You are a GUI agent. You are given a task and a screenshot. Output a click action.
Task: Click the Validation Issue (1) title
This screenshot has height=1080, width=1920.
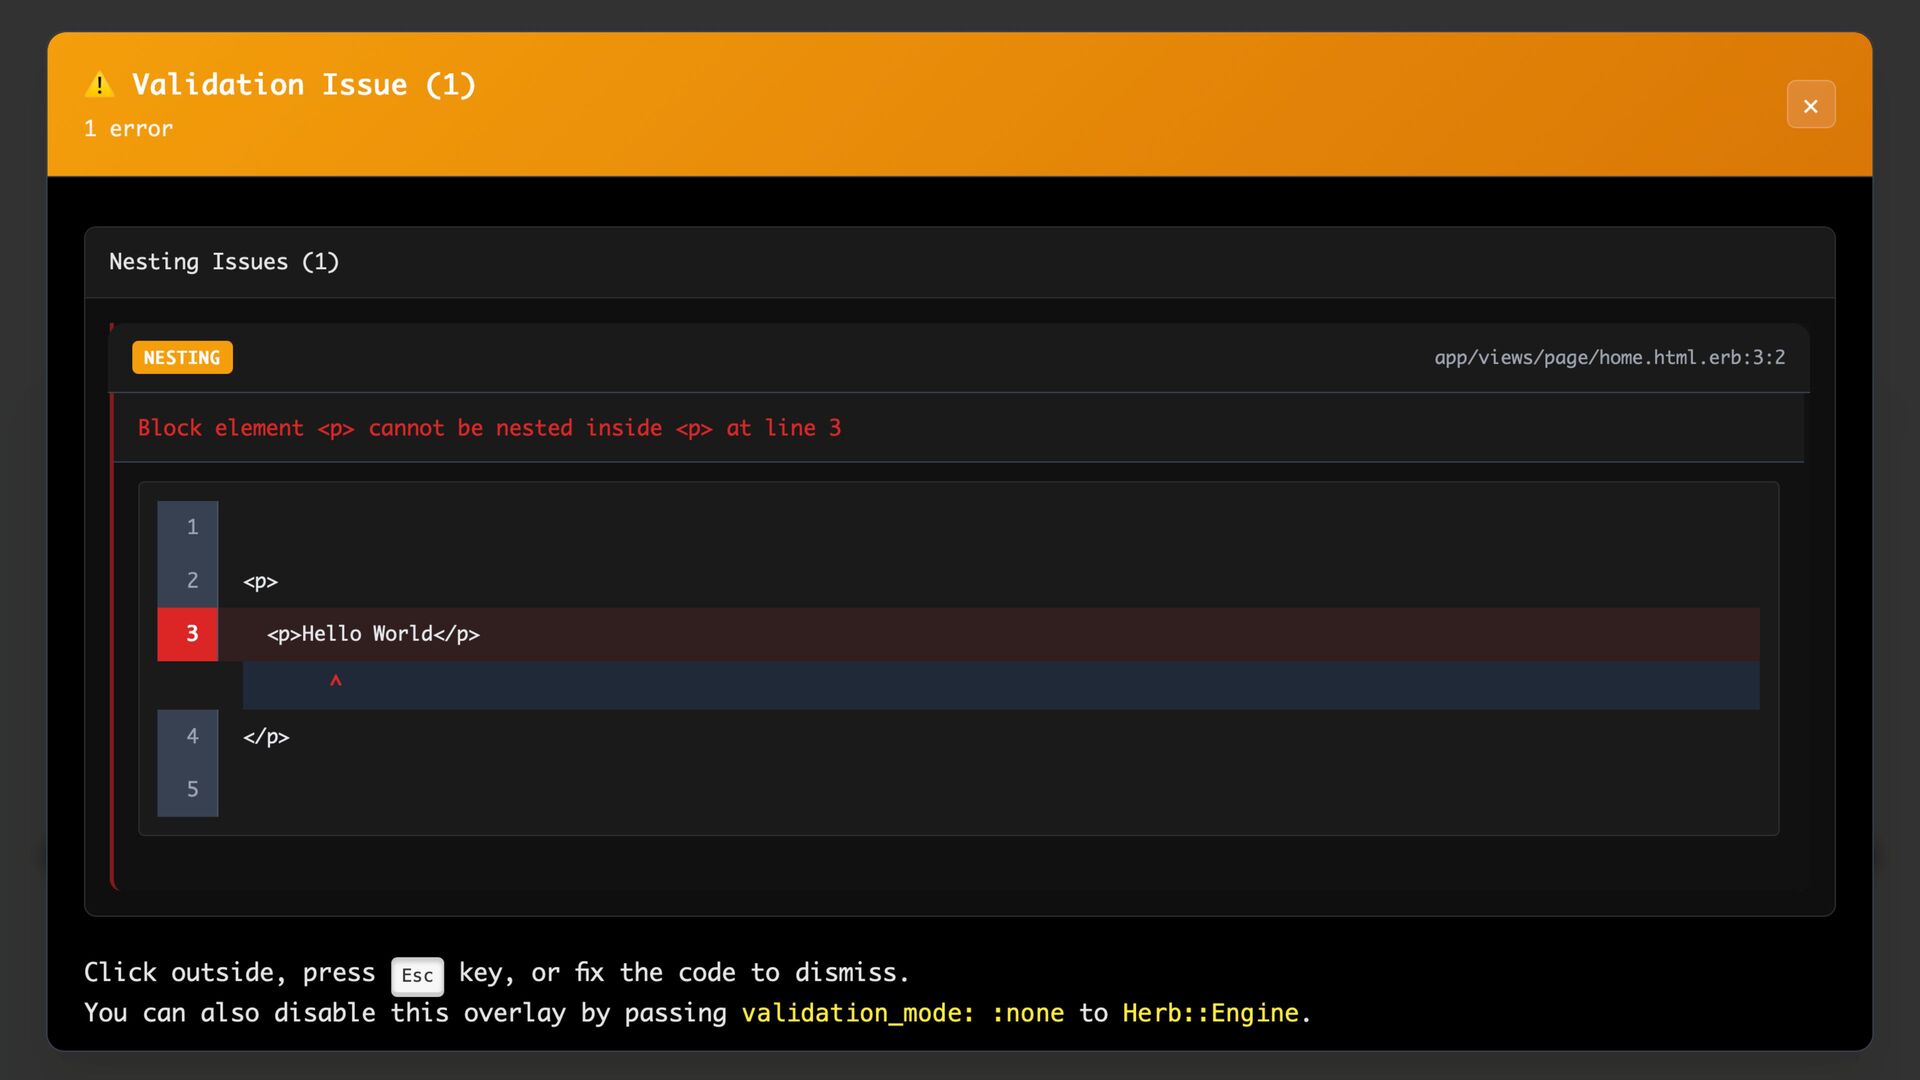(304, 85)
